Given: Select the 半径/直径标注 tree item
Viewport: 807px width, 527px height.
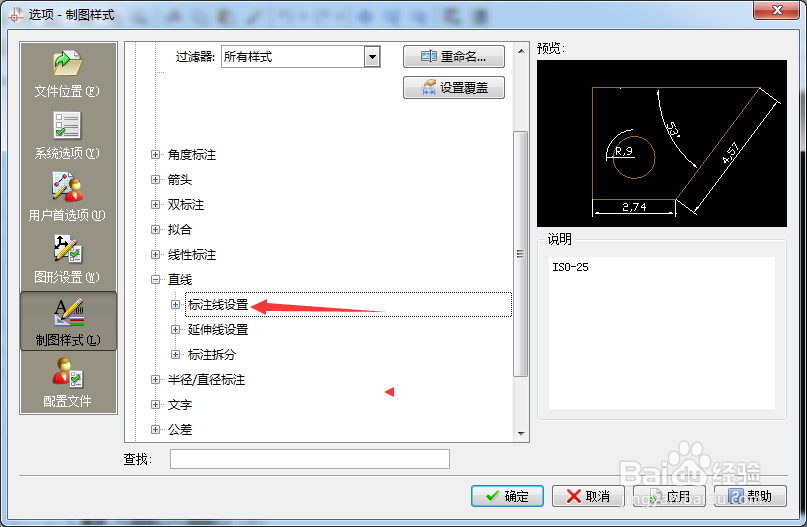Looking at the screenshot, I should 206,379.
